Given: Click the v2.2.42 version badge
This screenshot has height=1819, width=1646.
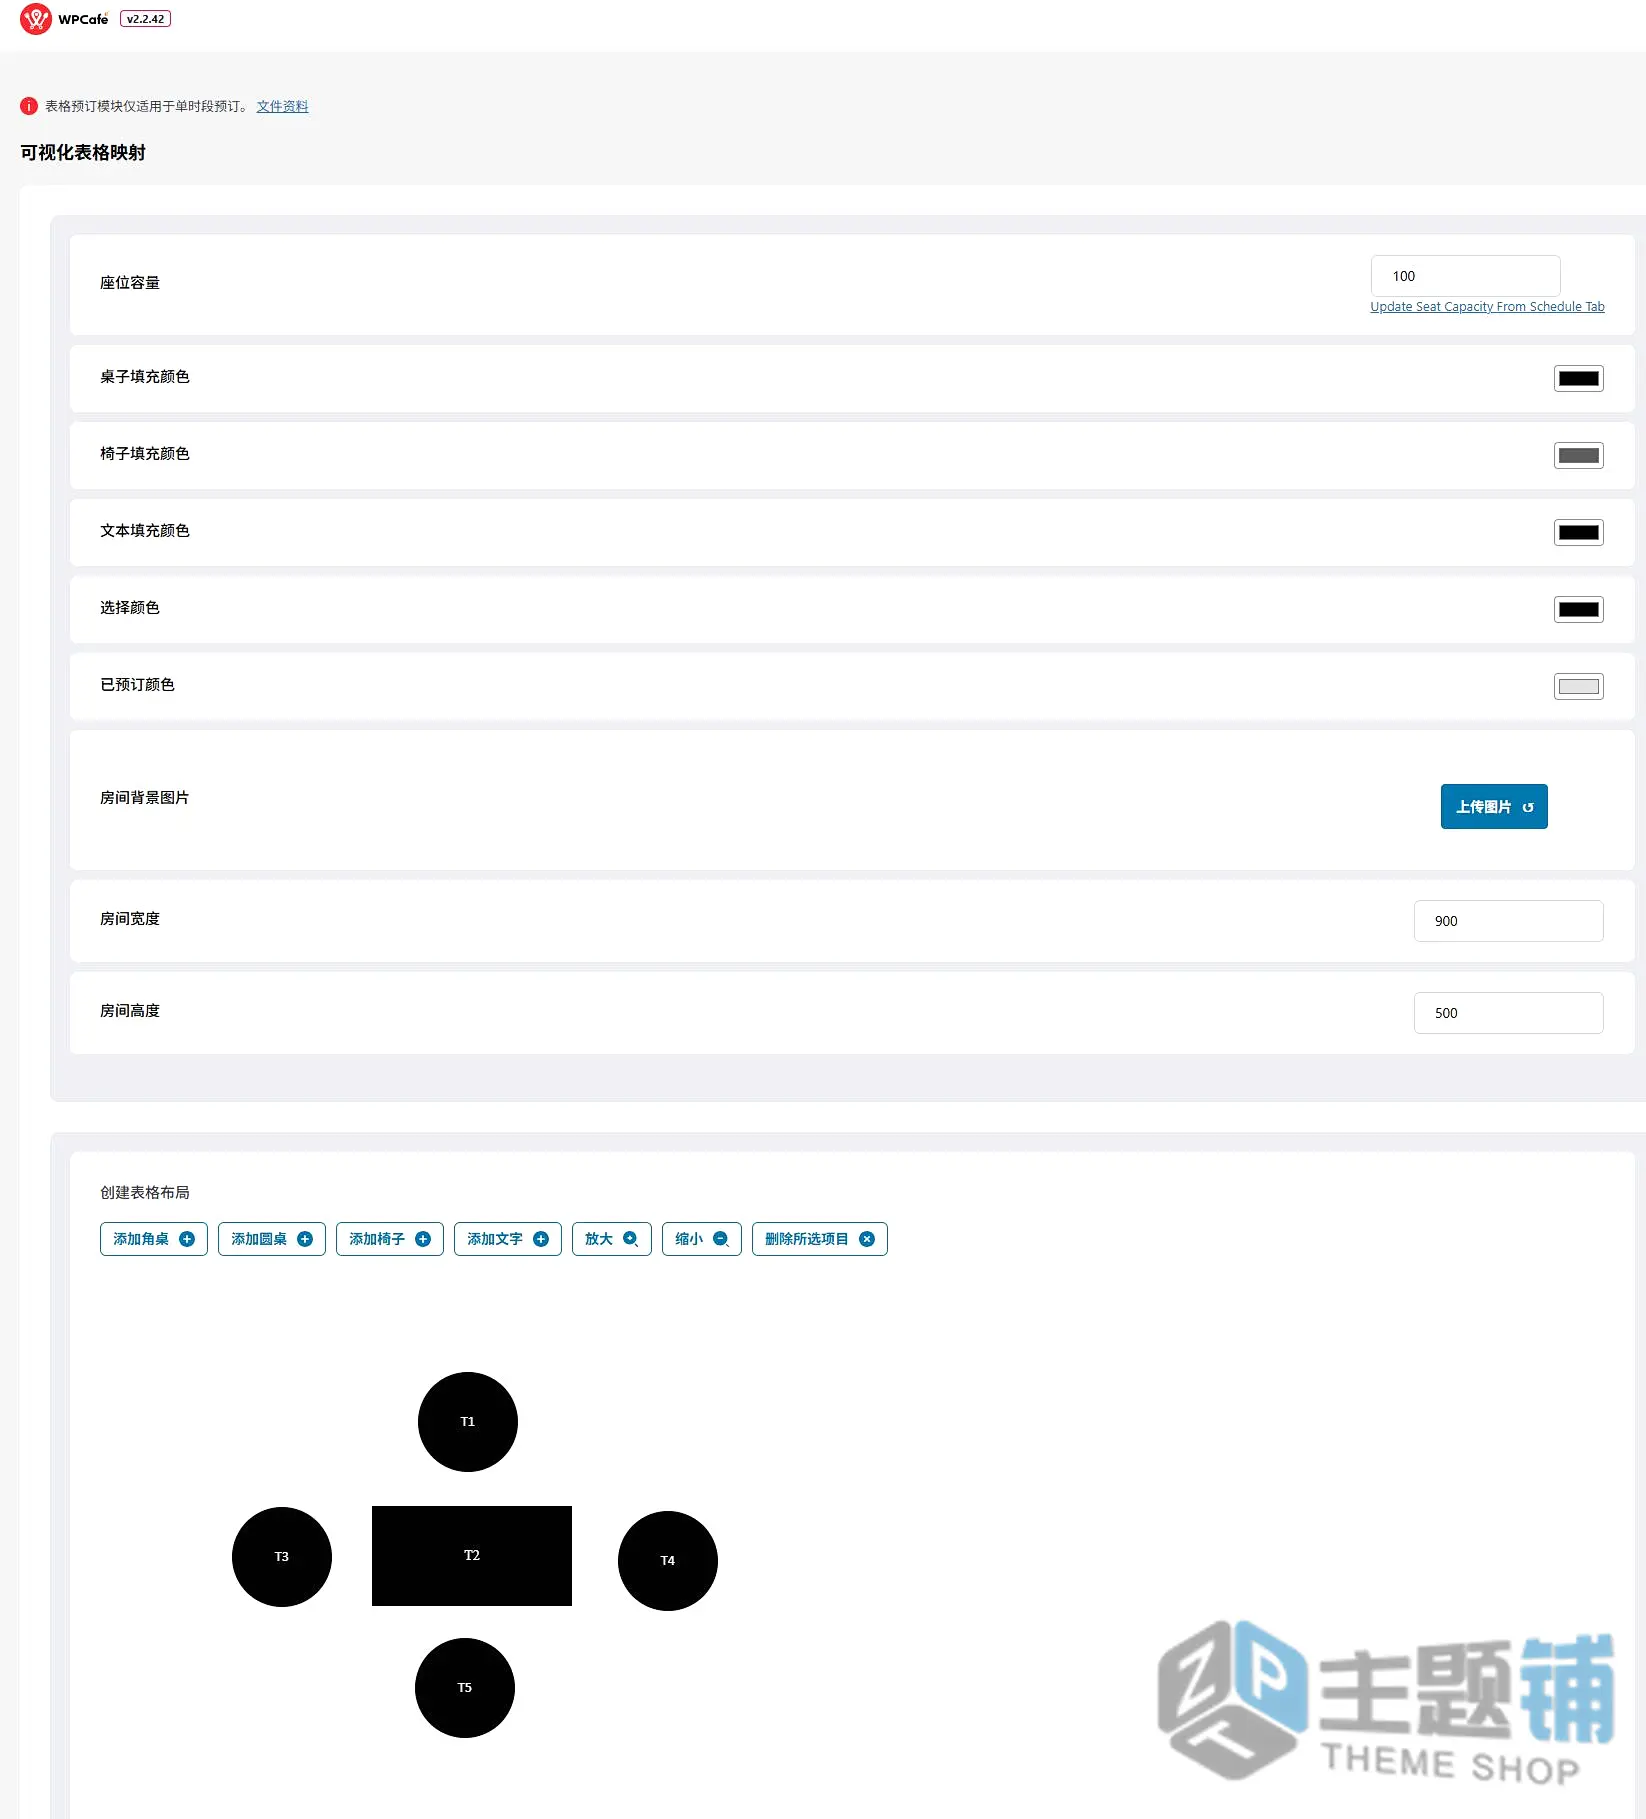Looking at the screenshot, I should point(146,19).
